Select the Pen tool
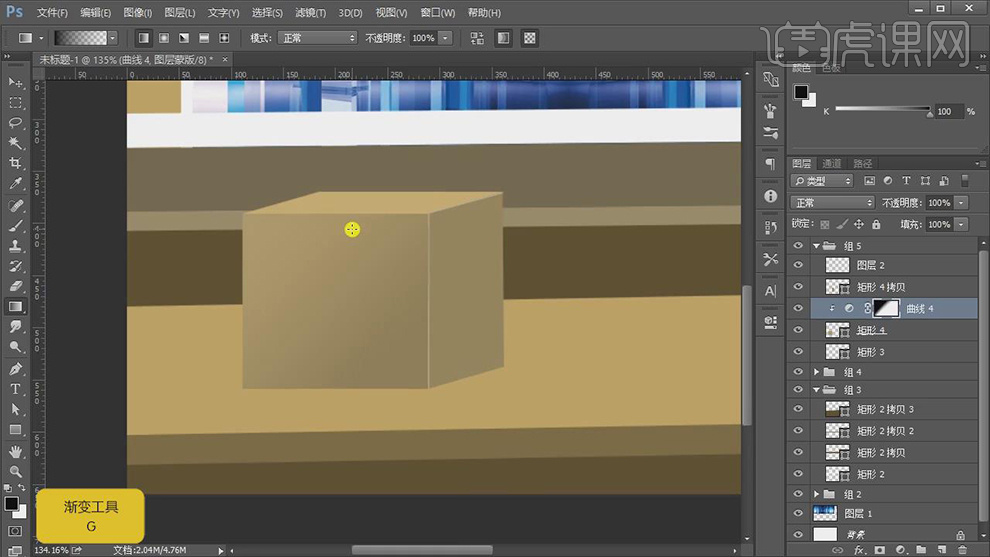 tap(15, 369)
